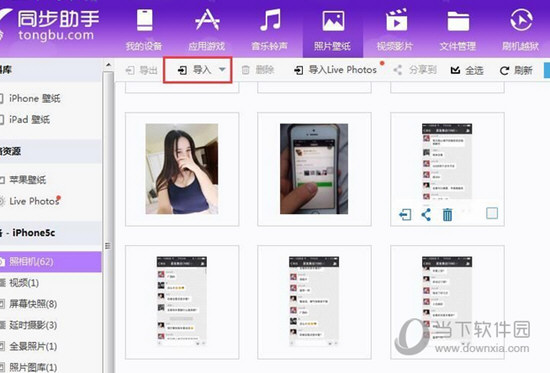This screenshot has width=550, height=373.
Task: Click the tongbu.com logo
Action: click(50, 25)
